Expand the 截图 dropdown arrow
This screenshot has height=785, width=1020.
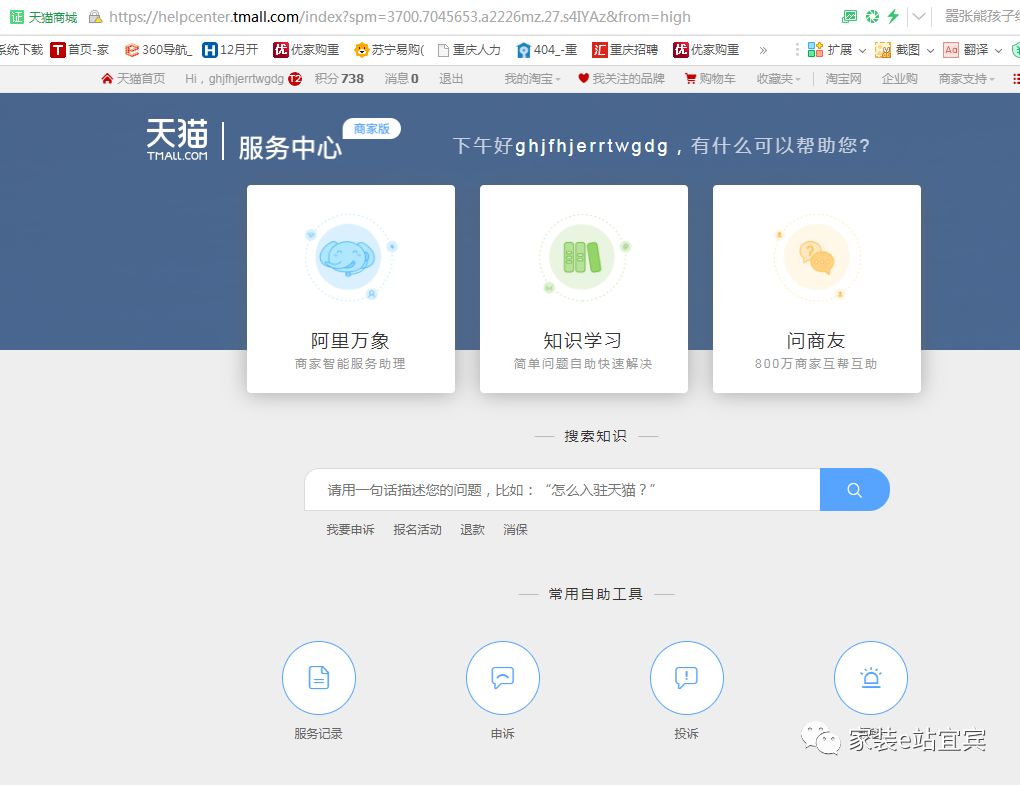(930, 50)
